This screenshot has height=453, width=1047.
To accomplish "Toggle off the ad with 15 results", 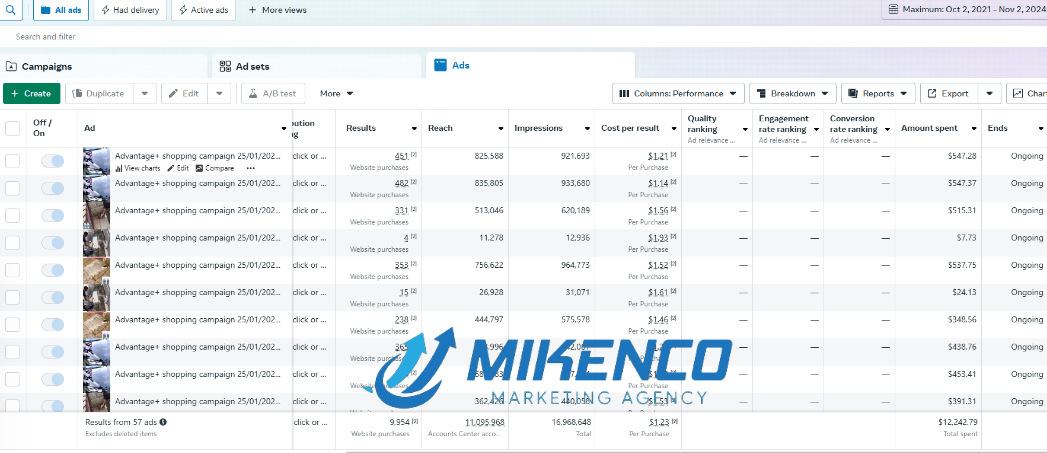I will pos(52,297).
